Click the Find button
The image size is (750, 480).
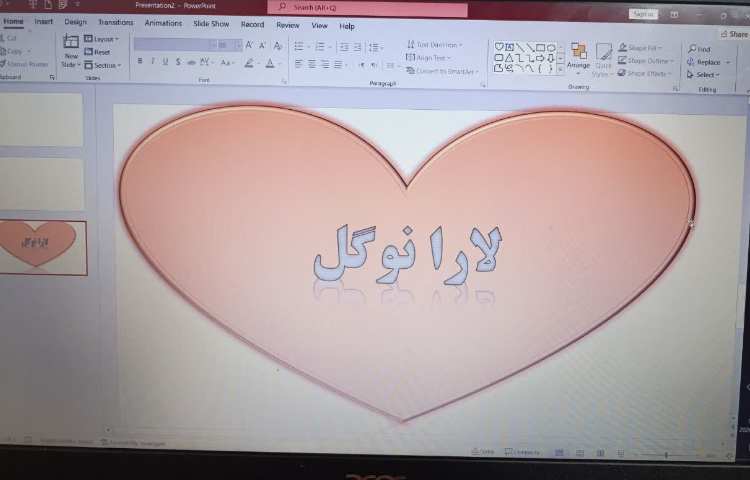[x=699, y=49]
